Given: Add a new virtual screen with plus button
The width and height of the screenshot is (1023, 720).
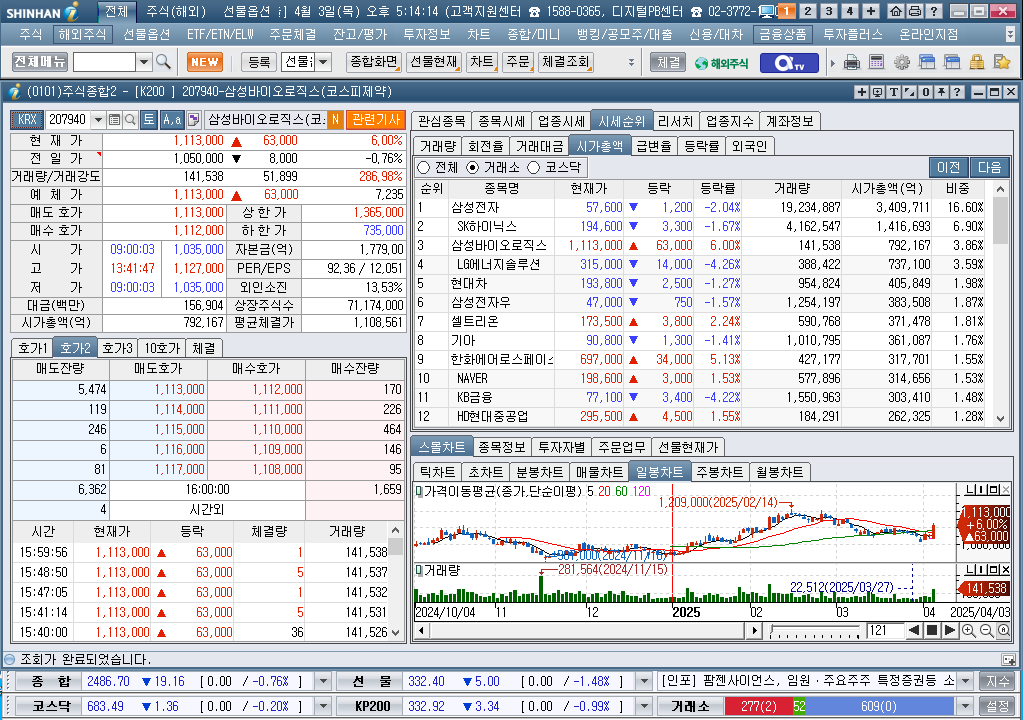Looking at the screenshot, I should [871, 11].
